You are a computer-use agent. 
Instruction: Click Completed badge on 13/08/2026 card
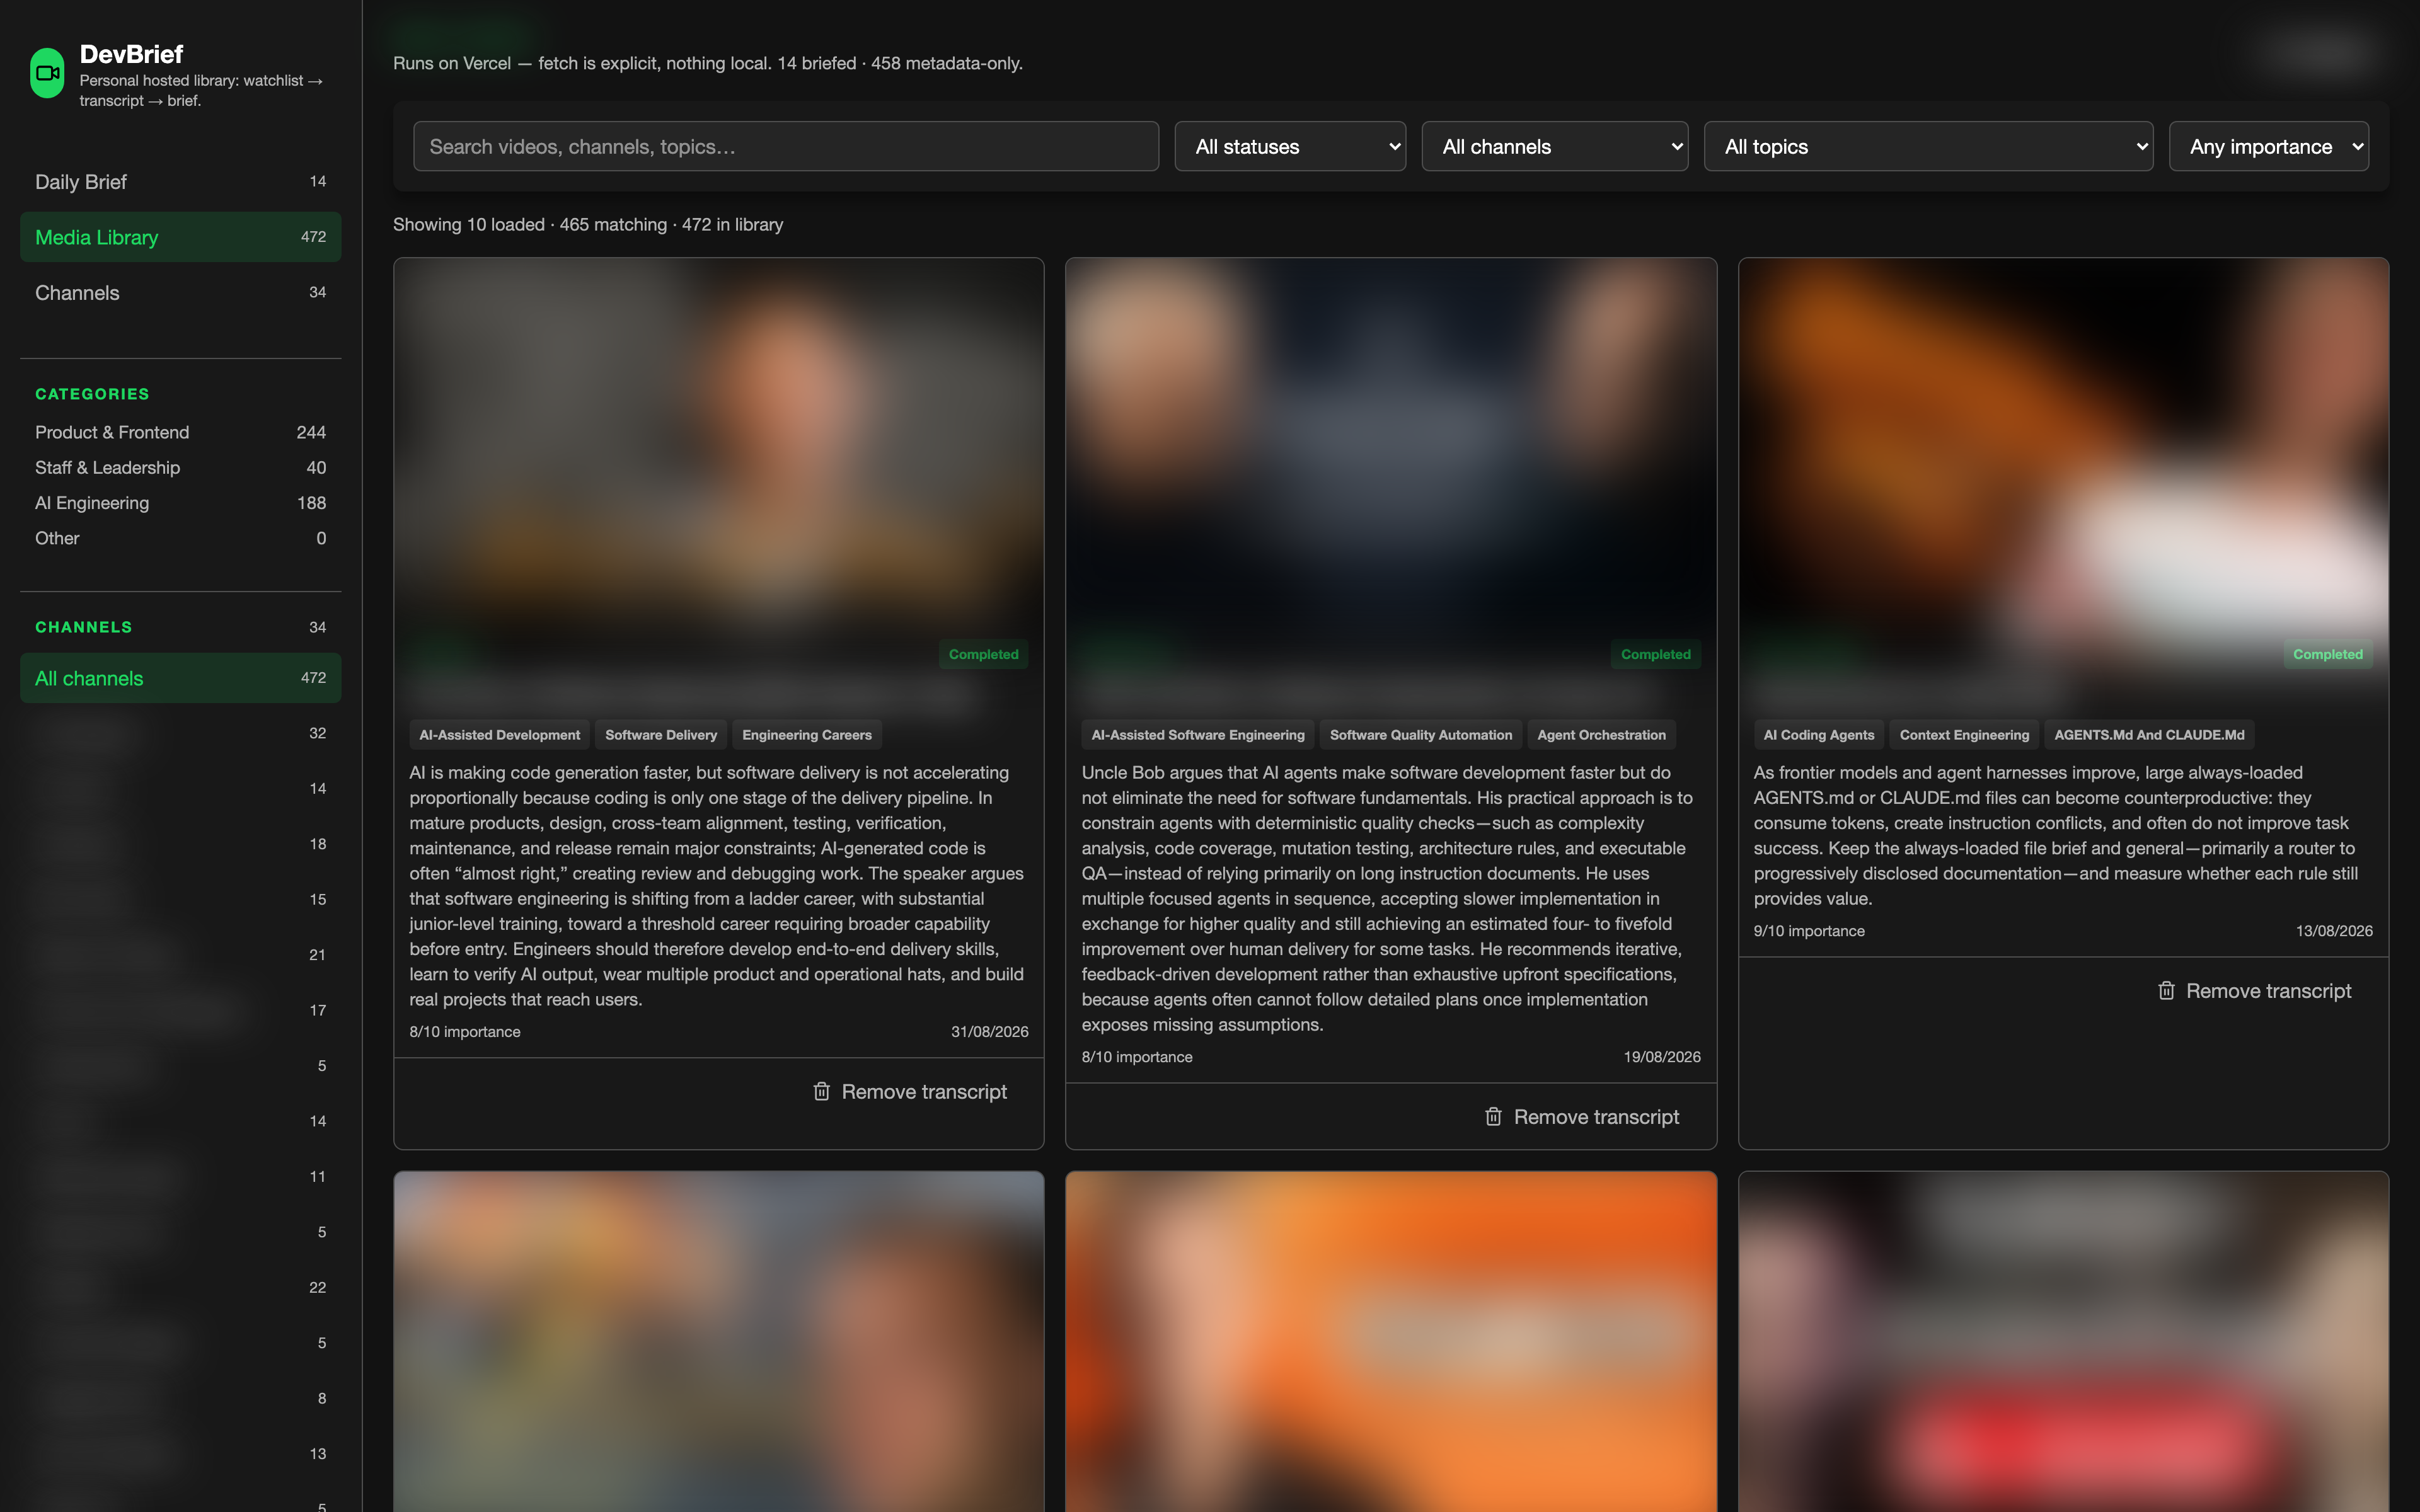pos(2328,654)
